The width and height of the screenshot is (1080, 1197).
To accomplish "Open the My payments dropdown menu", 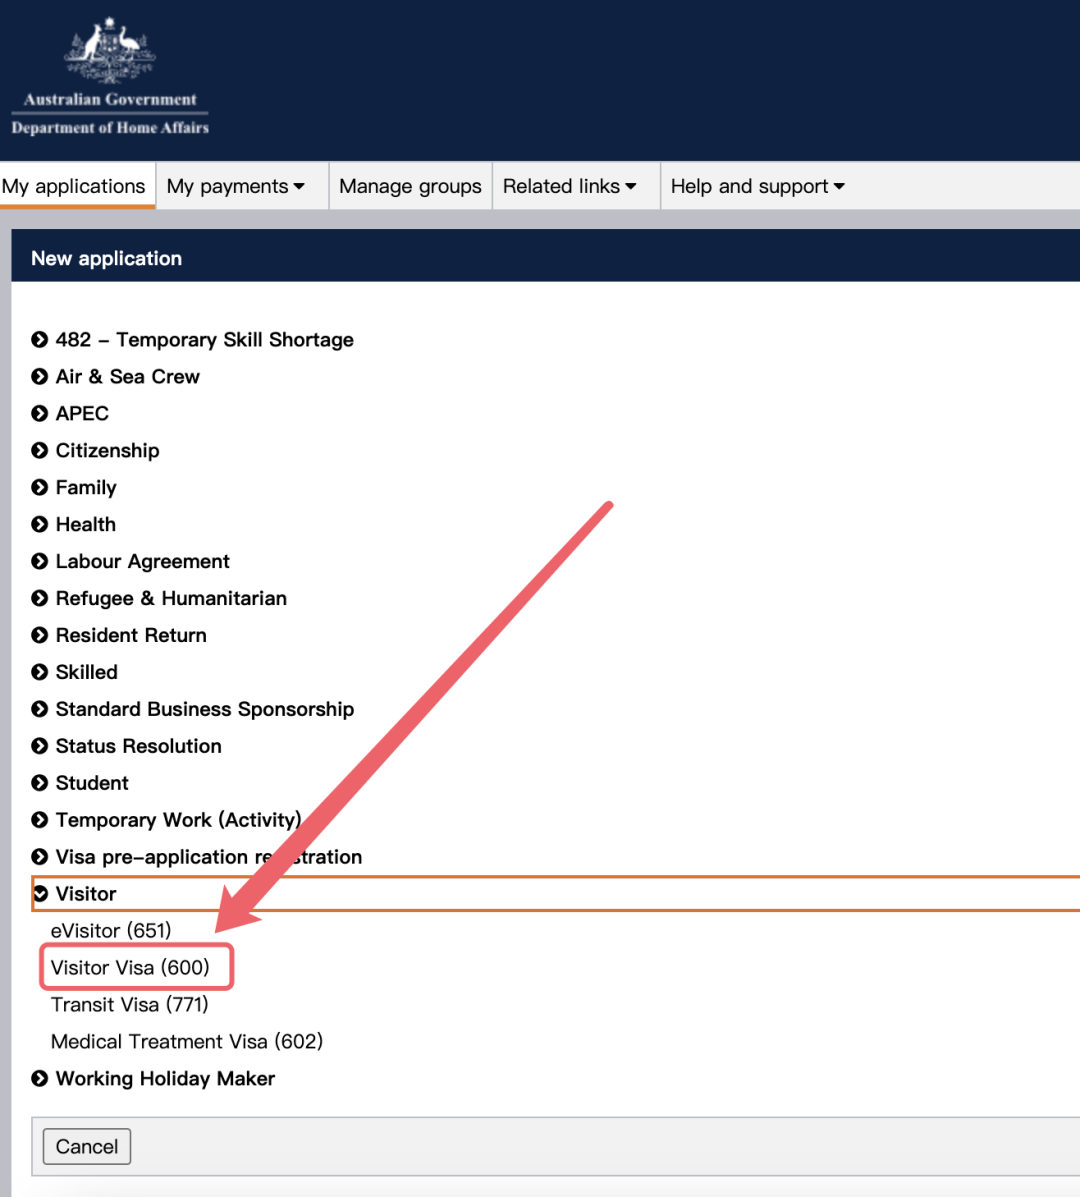I will 236,186.
